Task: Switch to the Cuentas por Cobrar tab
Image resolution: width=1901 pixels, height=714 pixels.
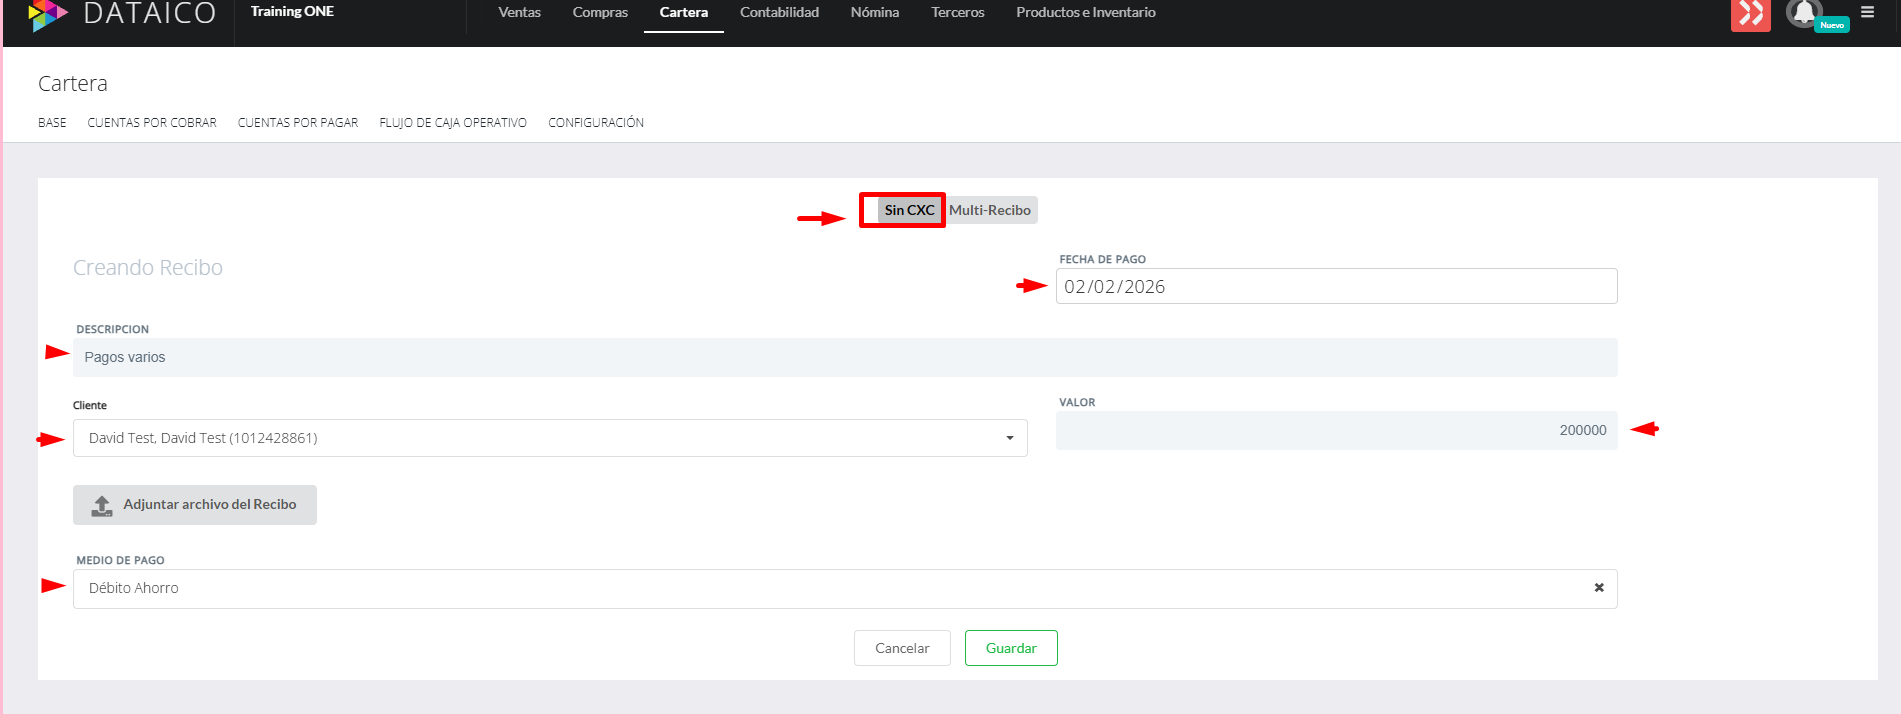Action: (x=152, y=123)
